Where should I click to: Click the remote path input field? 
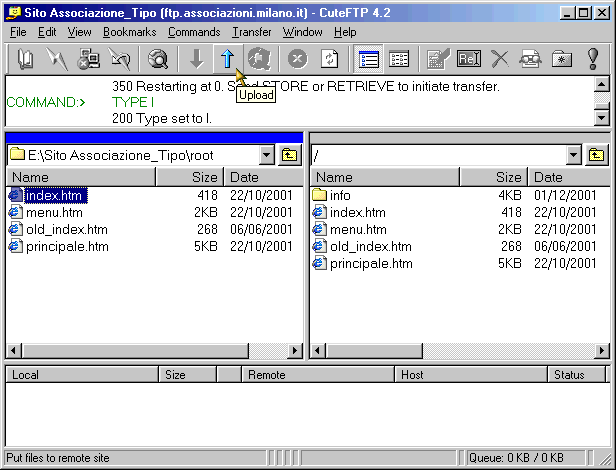pyautogui.click(x=439, y=155)
